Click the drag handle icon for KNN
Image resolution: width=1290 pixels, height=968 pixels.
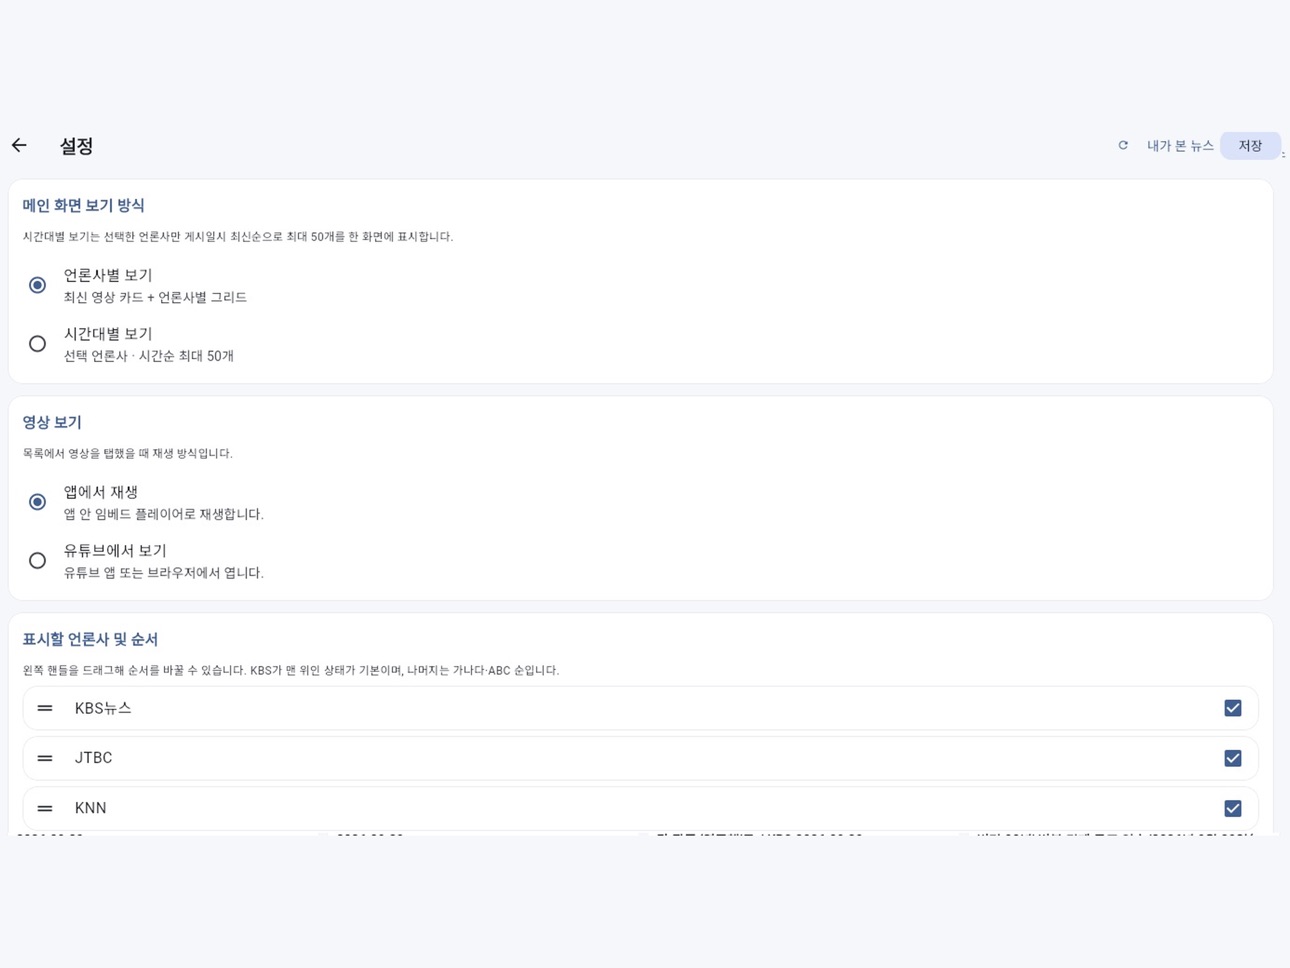(x=45, y=808)
